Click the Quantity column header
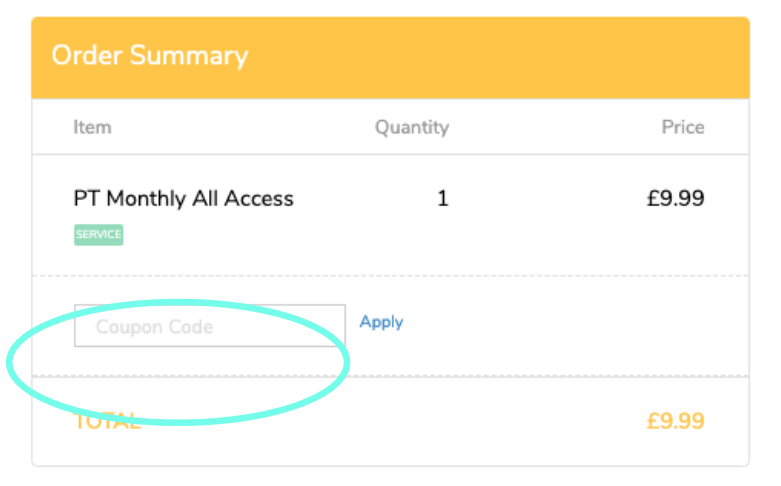The height and width of the screenshot is (486, 781). pos(411,128)
